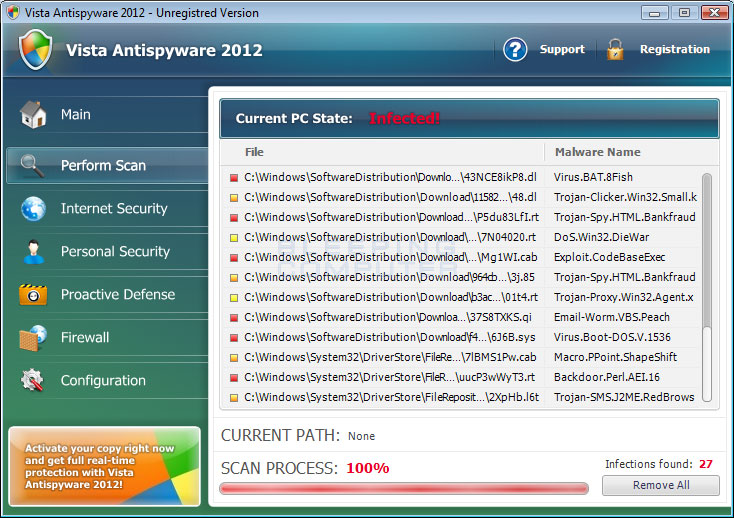Click the Activate your copy banner

(104, 466)
